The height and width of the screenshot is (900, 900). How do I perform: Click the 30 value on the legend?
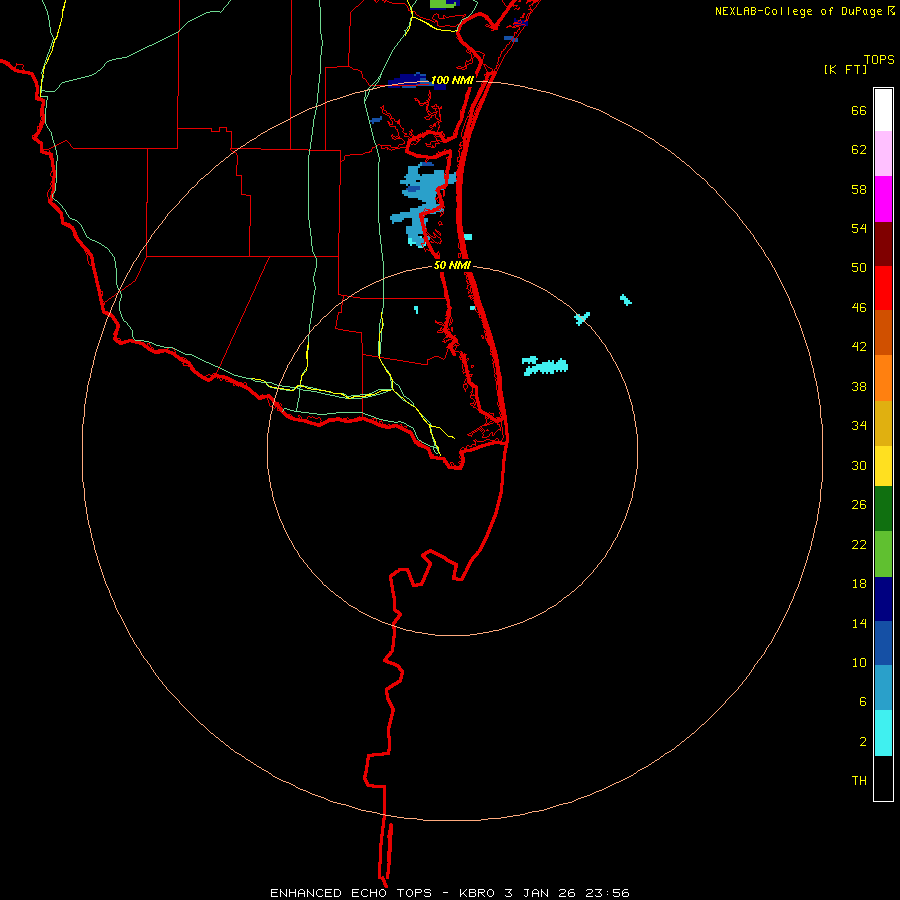(859, 465)
